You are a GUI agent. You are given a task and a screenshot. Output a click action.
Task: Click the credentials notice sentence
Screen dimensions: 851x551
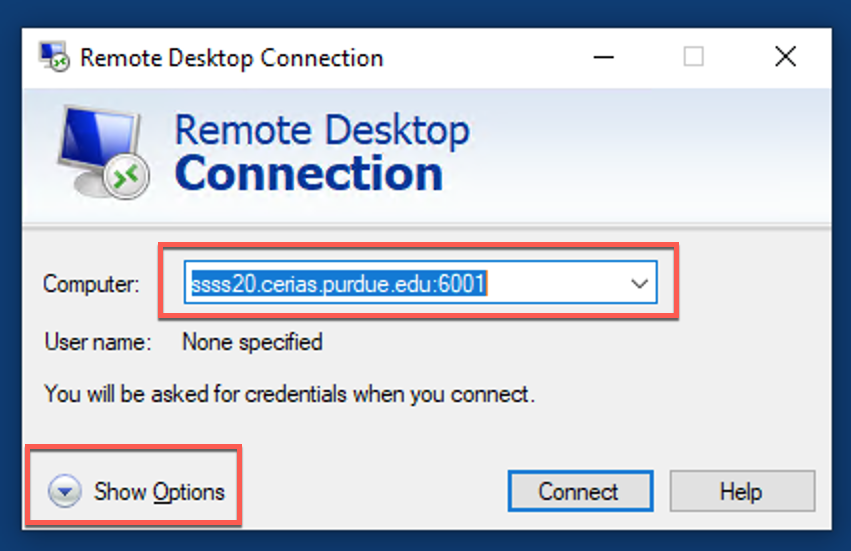[x=289, y=394]
